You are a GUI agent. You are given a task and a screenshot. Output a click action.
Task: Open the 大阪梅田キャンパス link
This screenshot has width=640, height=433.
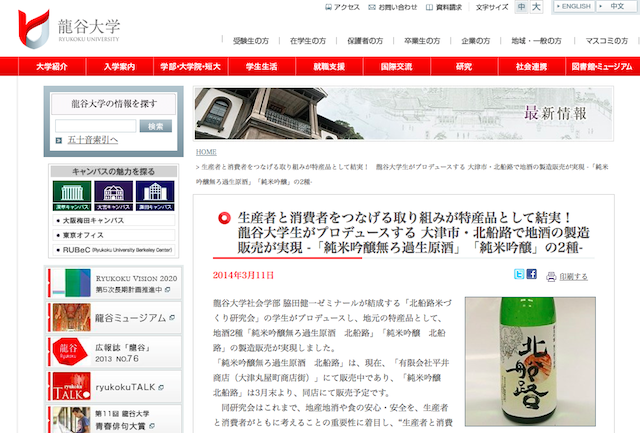click(113, 220)
